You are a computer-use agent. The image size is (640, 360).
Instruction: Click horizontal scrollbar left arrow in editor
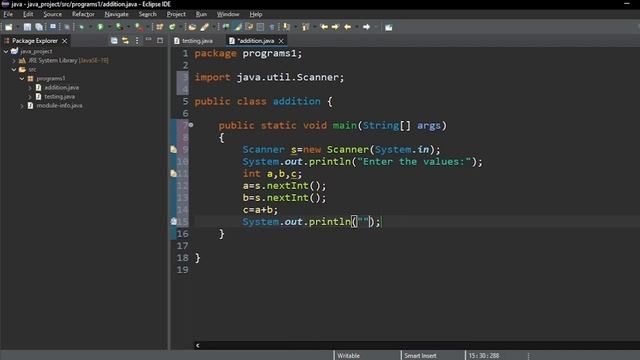coord(198,345)
